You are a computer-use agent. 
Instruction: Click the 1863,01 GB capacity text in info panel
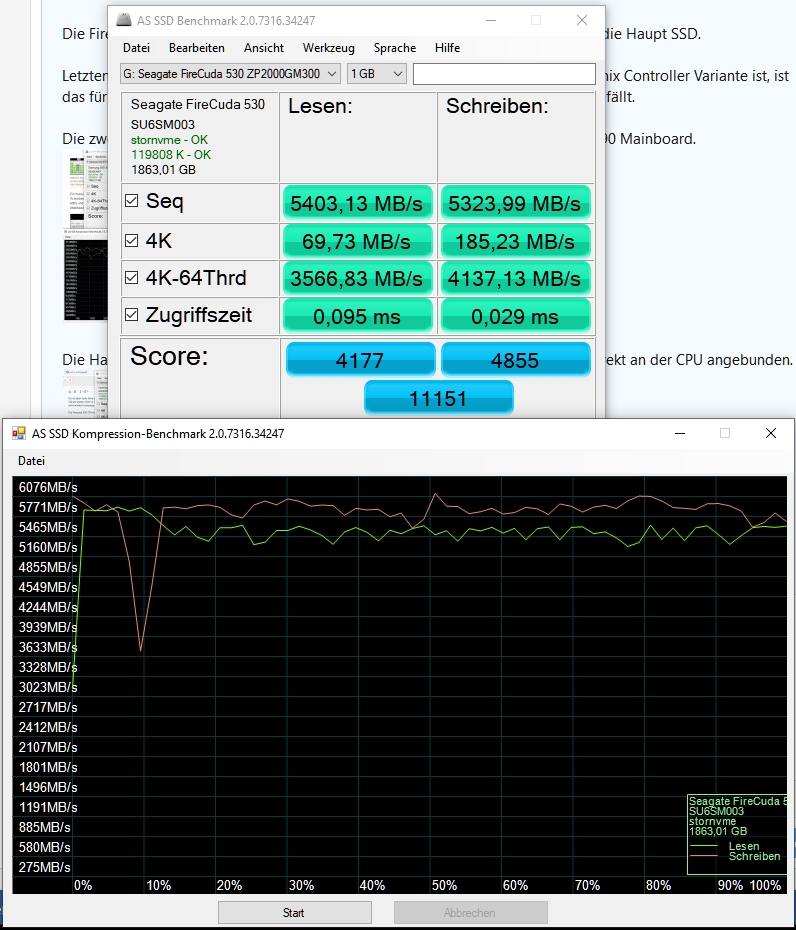coord(163,170)
